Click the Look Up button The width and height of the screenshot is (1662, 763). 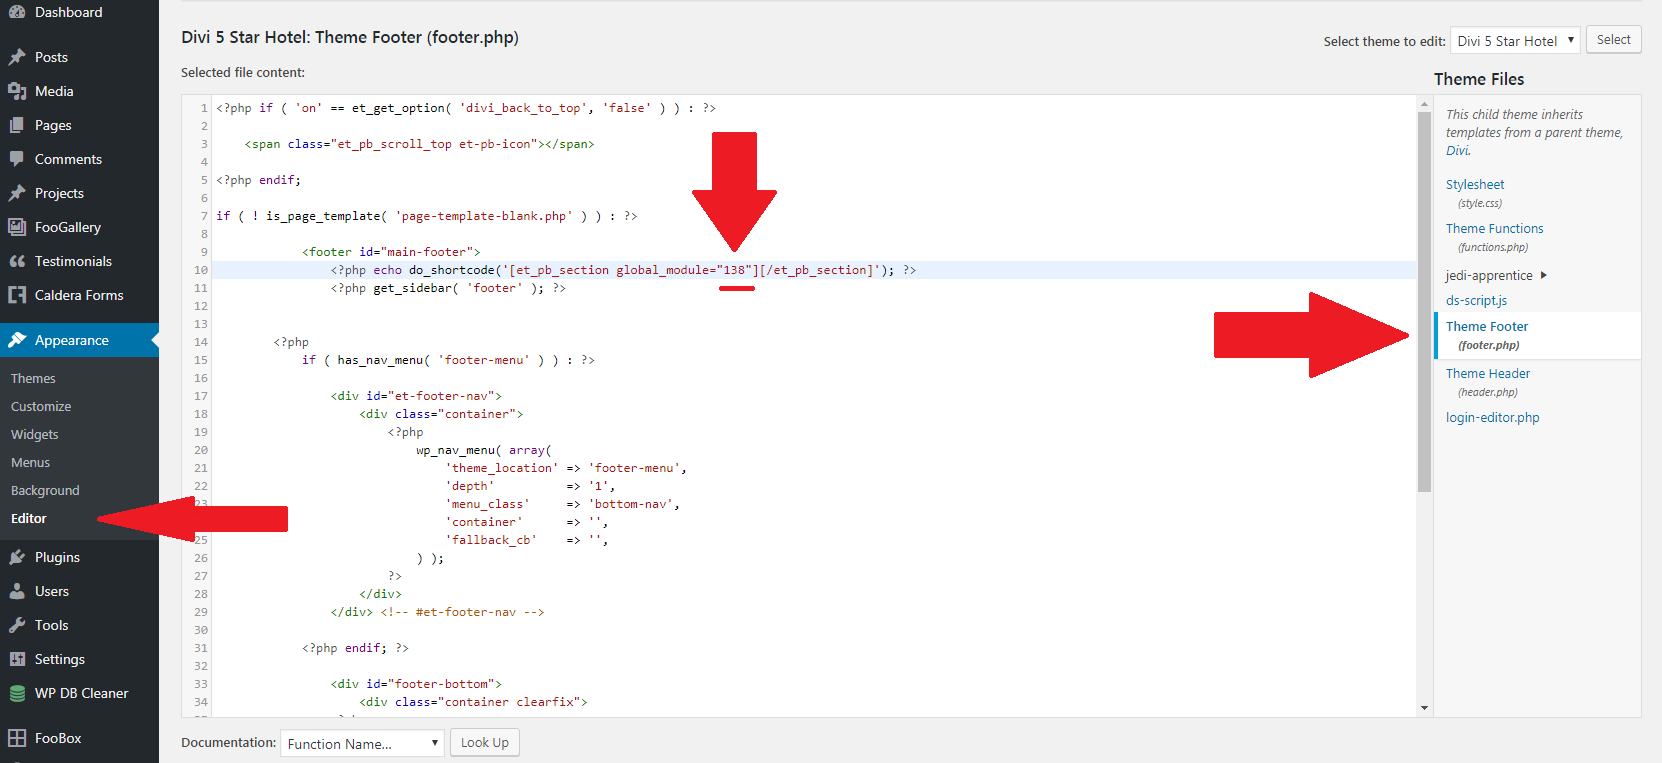point(485,743)
